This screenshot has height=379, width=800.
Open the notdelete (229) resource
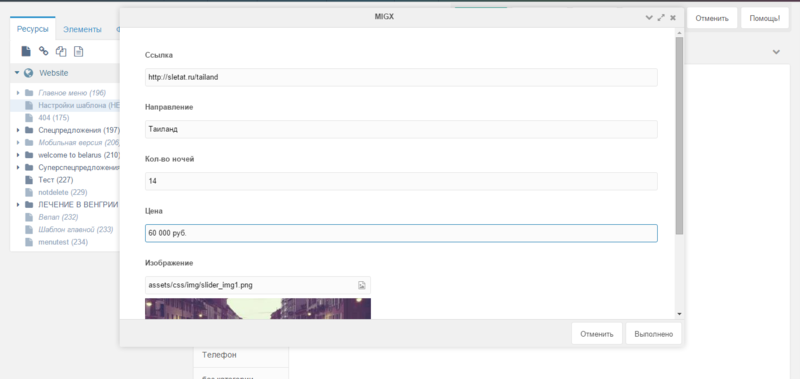(63, 192)
